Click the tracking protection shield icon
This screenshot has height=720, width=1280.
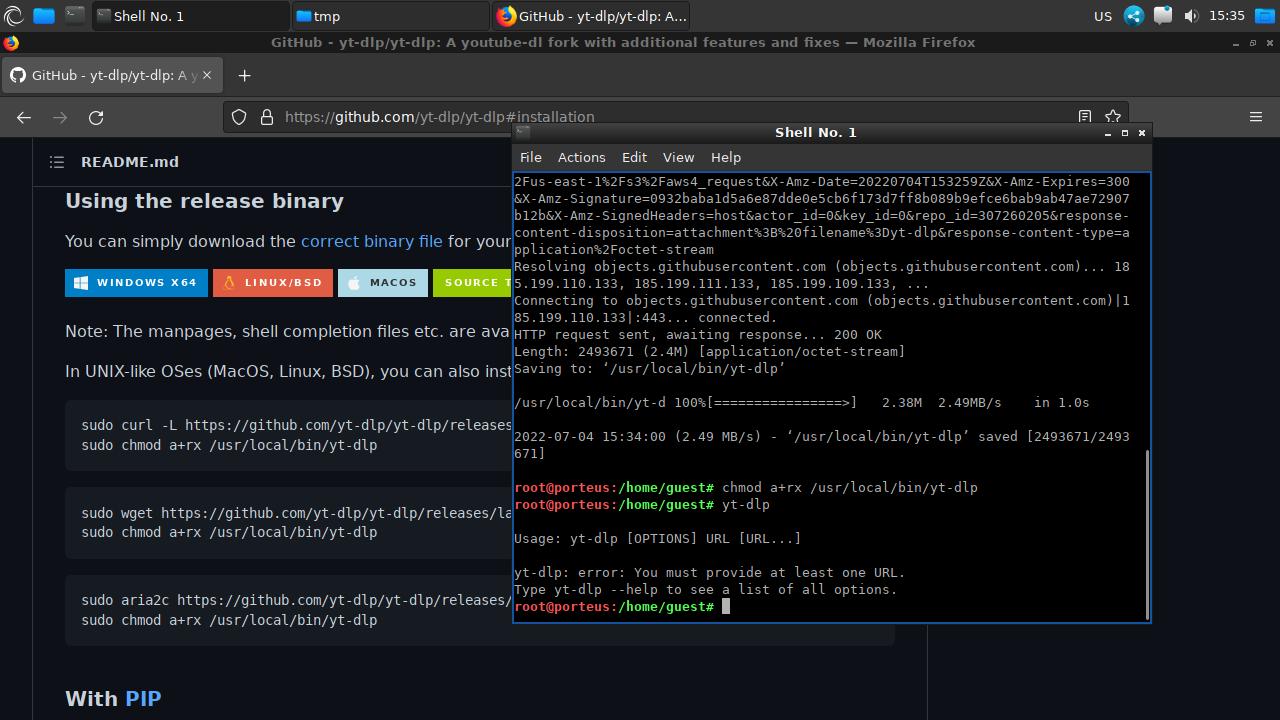click(239, 117)
